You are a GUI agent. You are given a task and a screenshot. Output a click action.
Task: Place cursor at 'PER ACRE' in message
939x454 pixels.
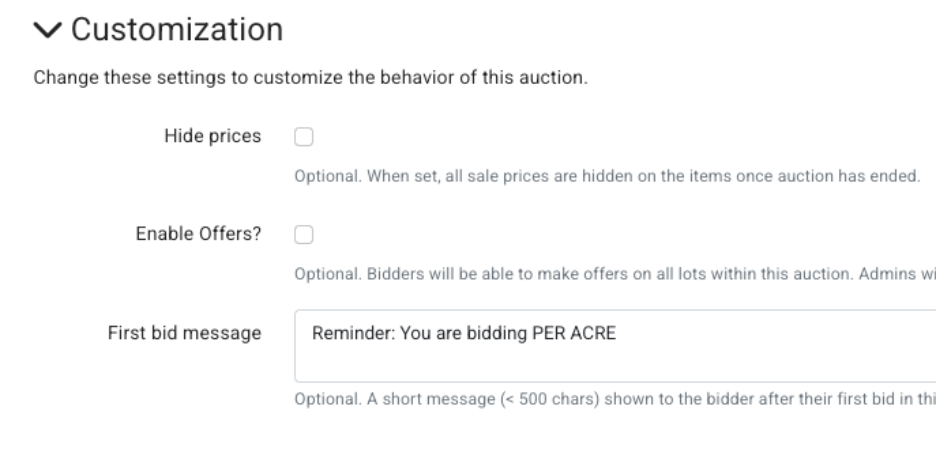pos(584,333)
